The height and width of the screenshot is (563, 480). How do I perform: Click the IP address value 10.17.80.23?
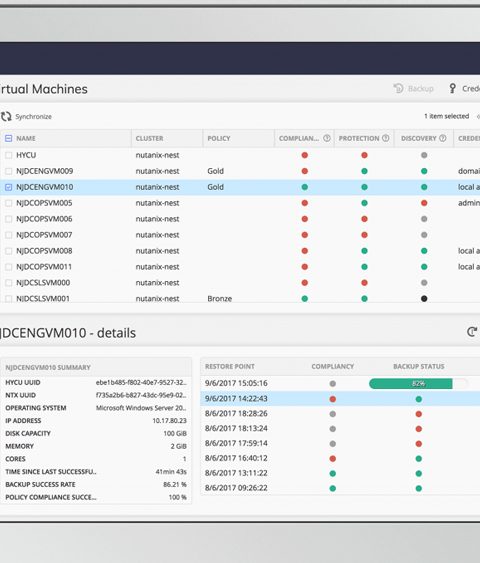(169, 420)
